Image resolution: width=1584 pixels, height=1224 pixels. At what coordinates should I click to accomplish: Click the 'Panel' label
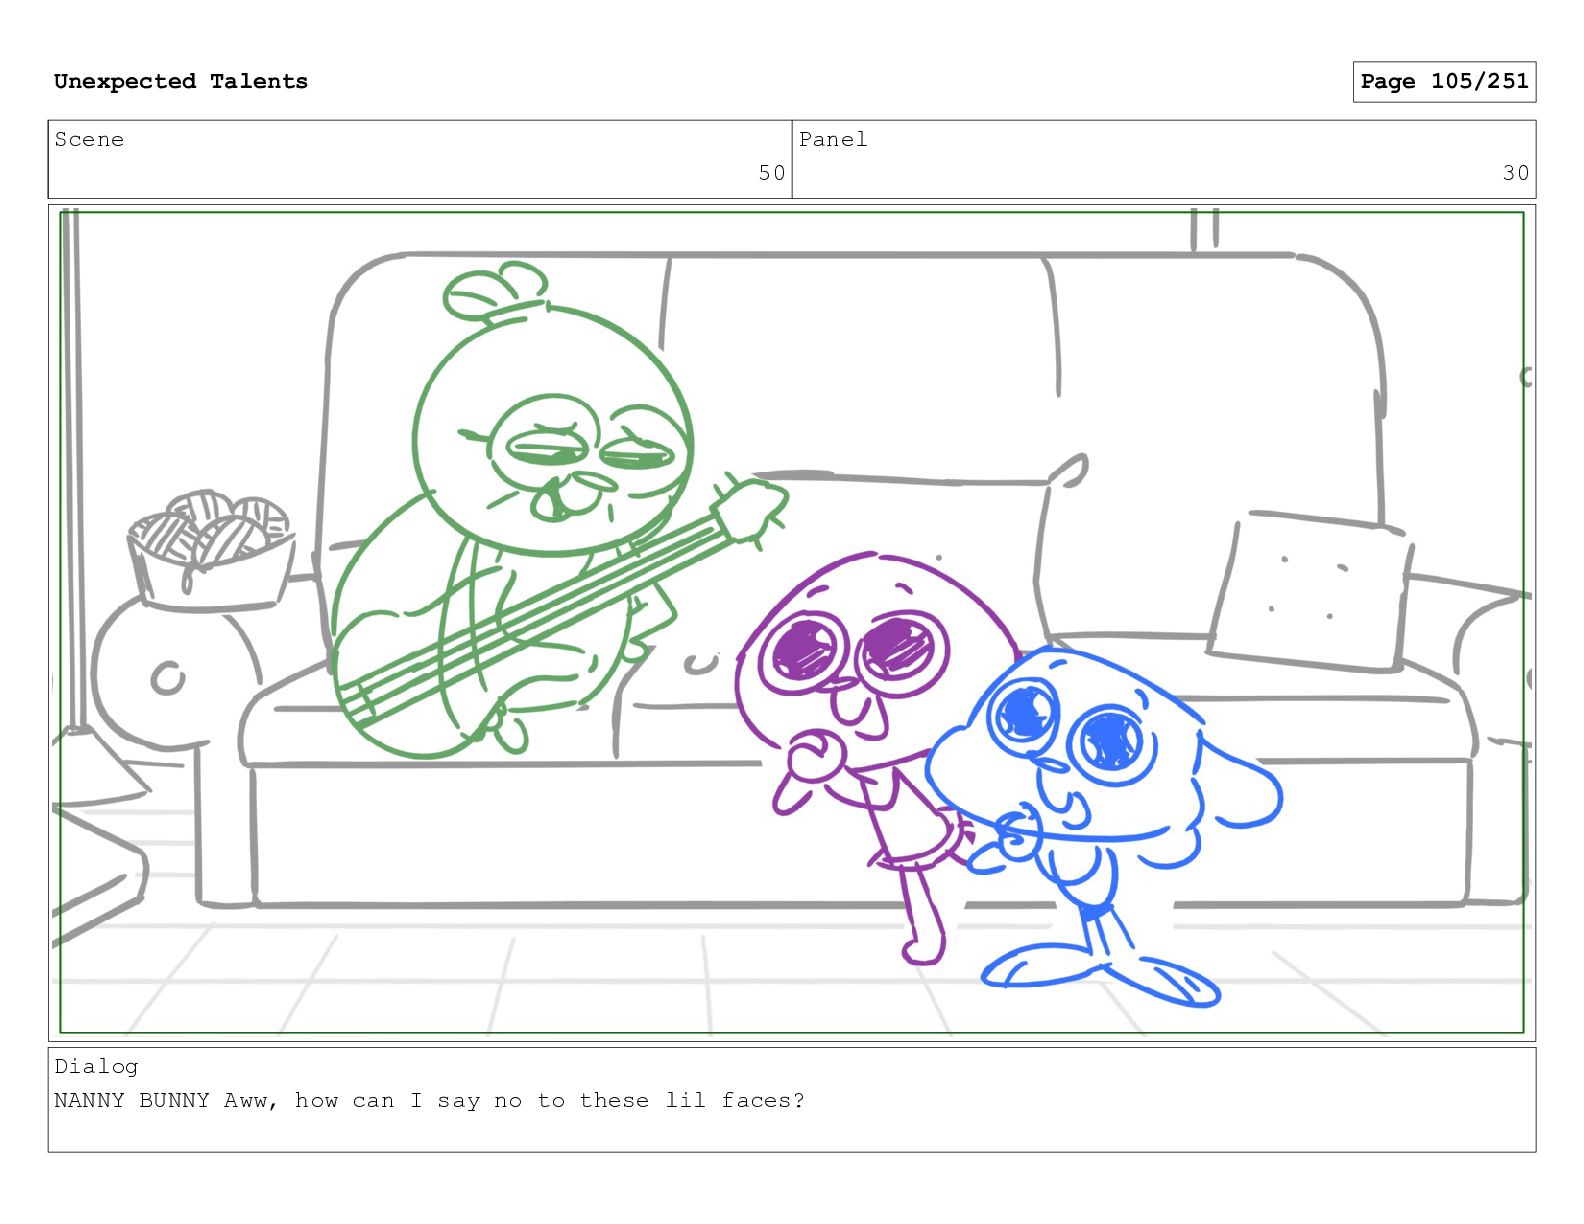pyautogui.click(x=833, y=139)
